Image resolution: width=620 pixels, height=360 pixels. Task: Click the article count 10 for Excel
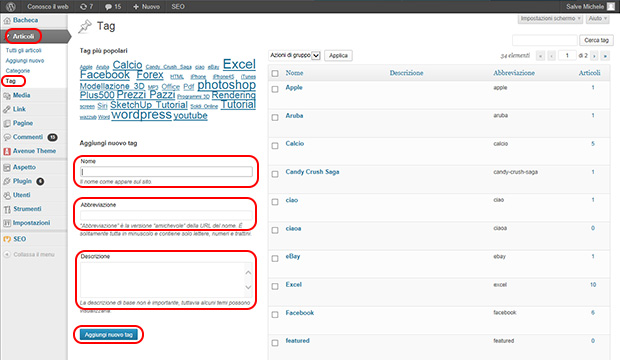(593, 285)
